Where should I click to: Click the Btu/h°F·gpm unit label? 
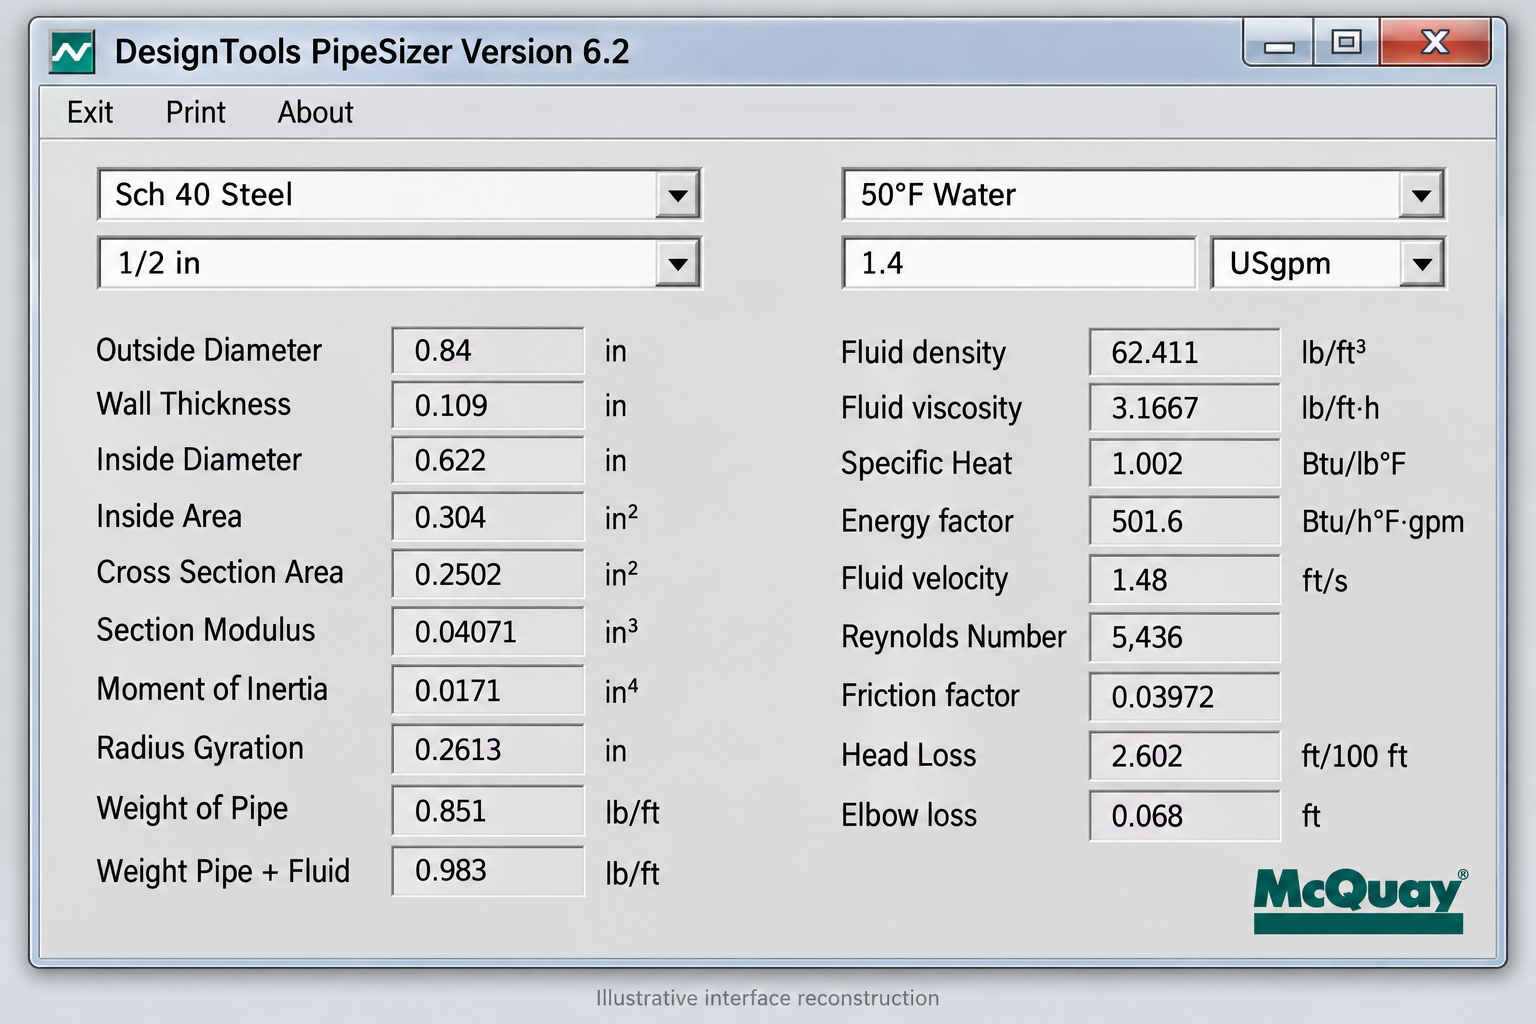1383,522
